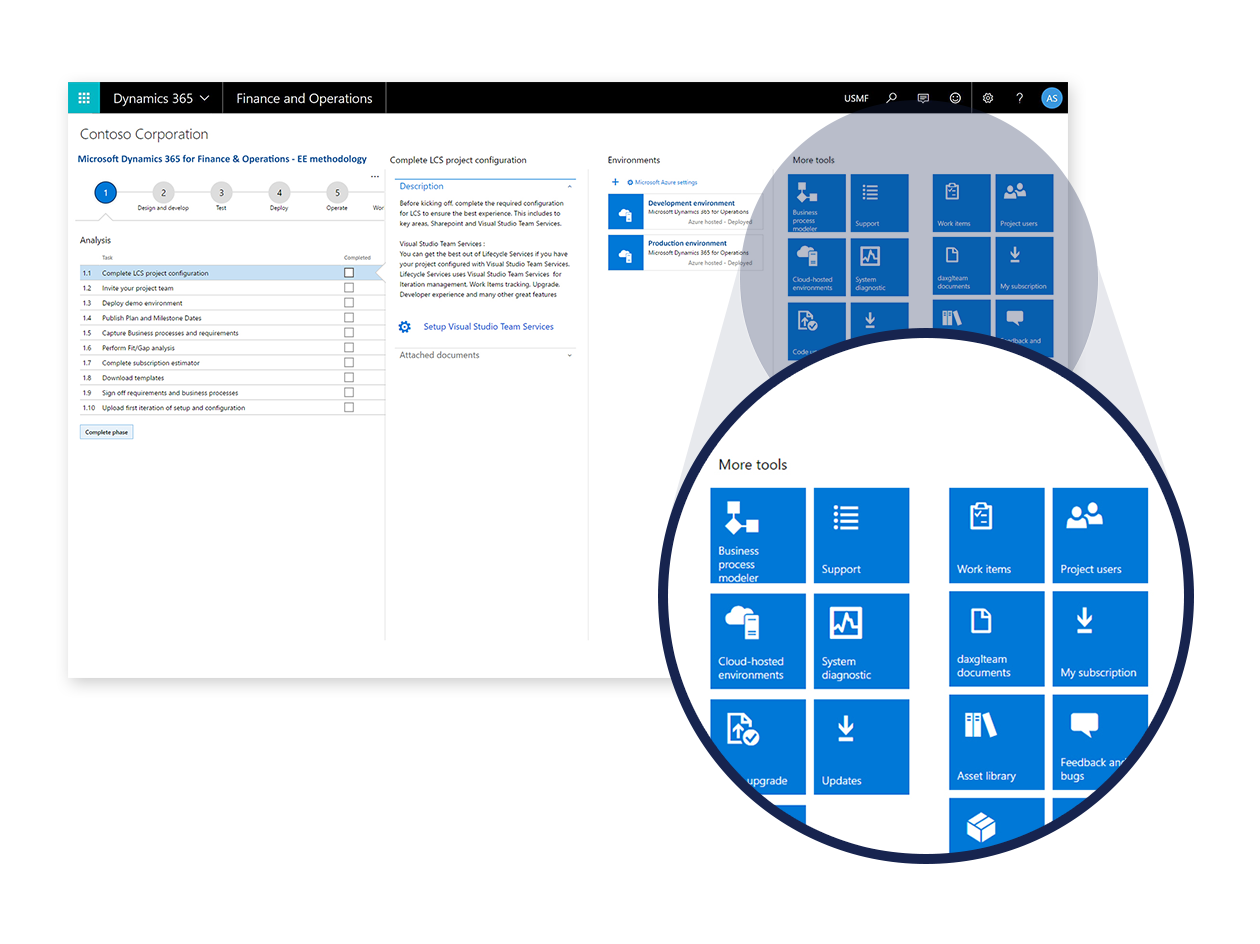The height and width of the screenshot is (944, 1260).
Task: Go to phase 4 Deploy
Action: click(280, 193)
